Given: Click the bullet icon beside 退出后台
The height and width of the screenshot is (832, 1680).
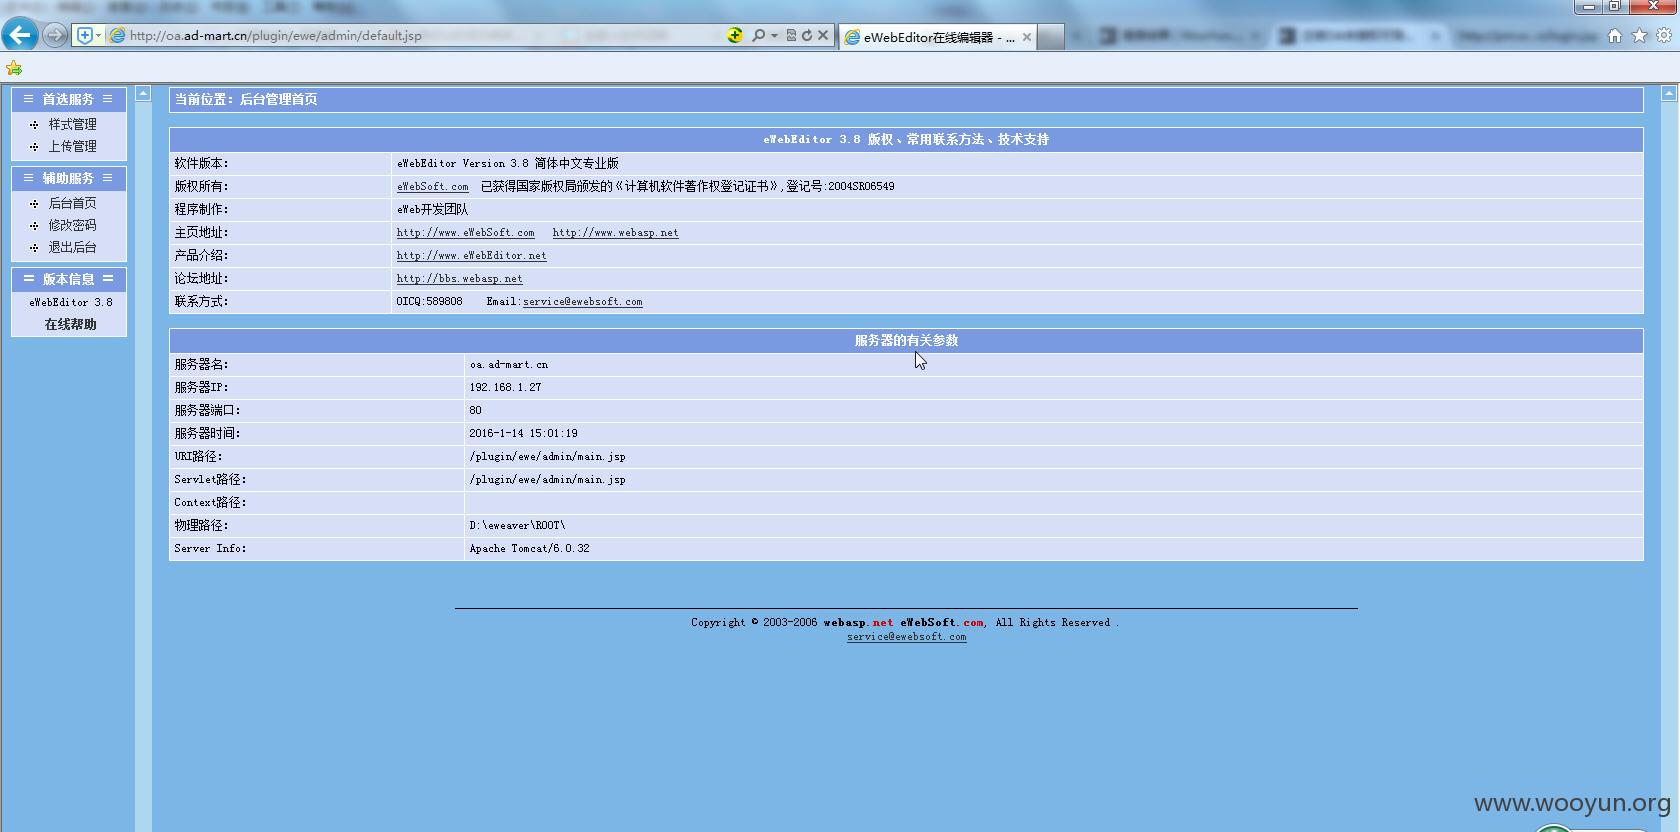Looking at the screenshot, I should tap(34, 248).
